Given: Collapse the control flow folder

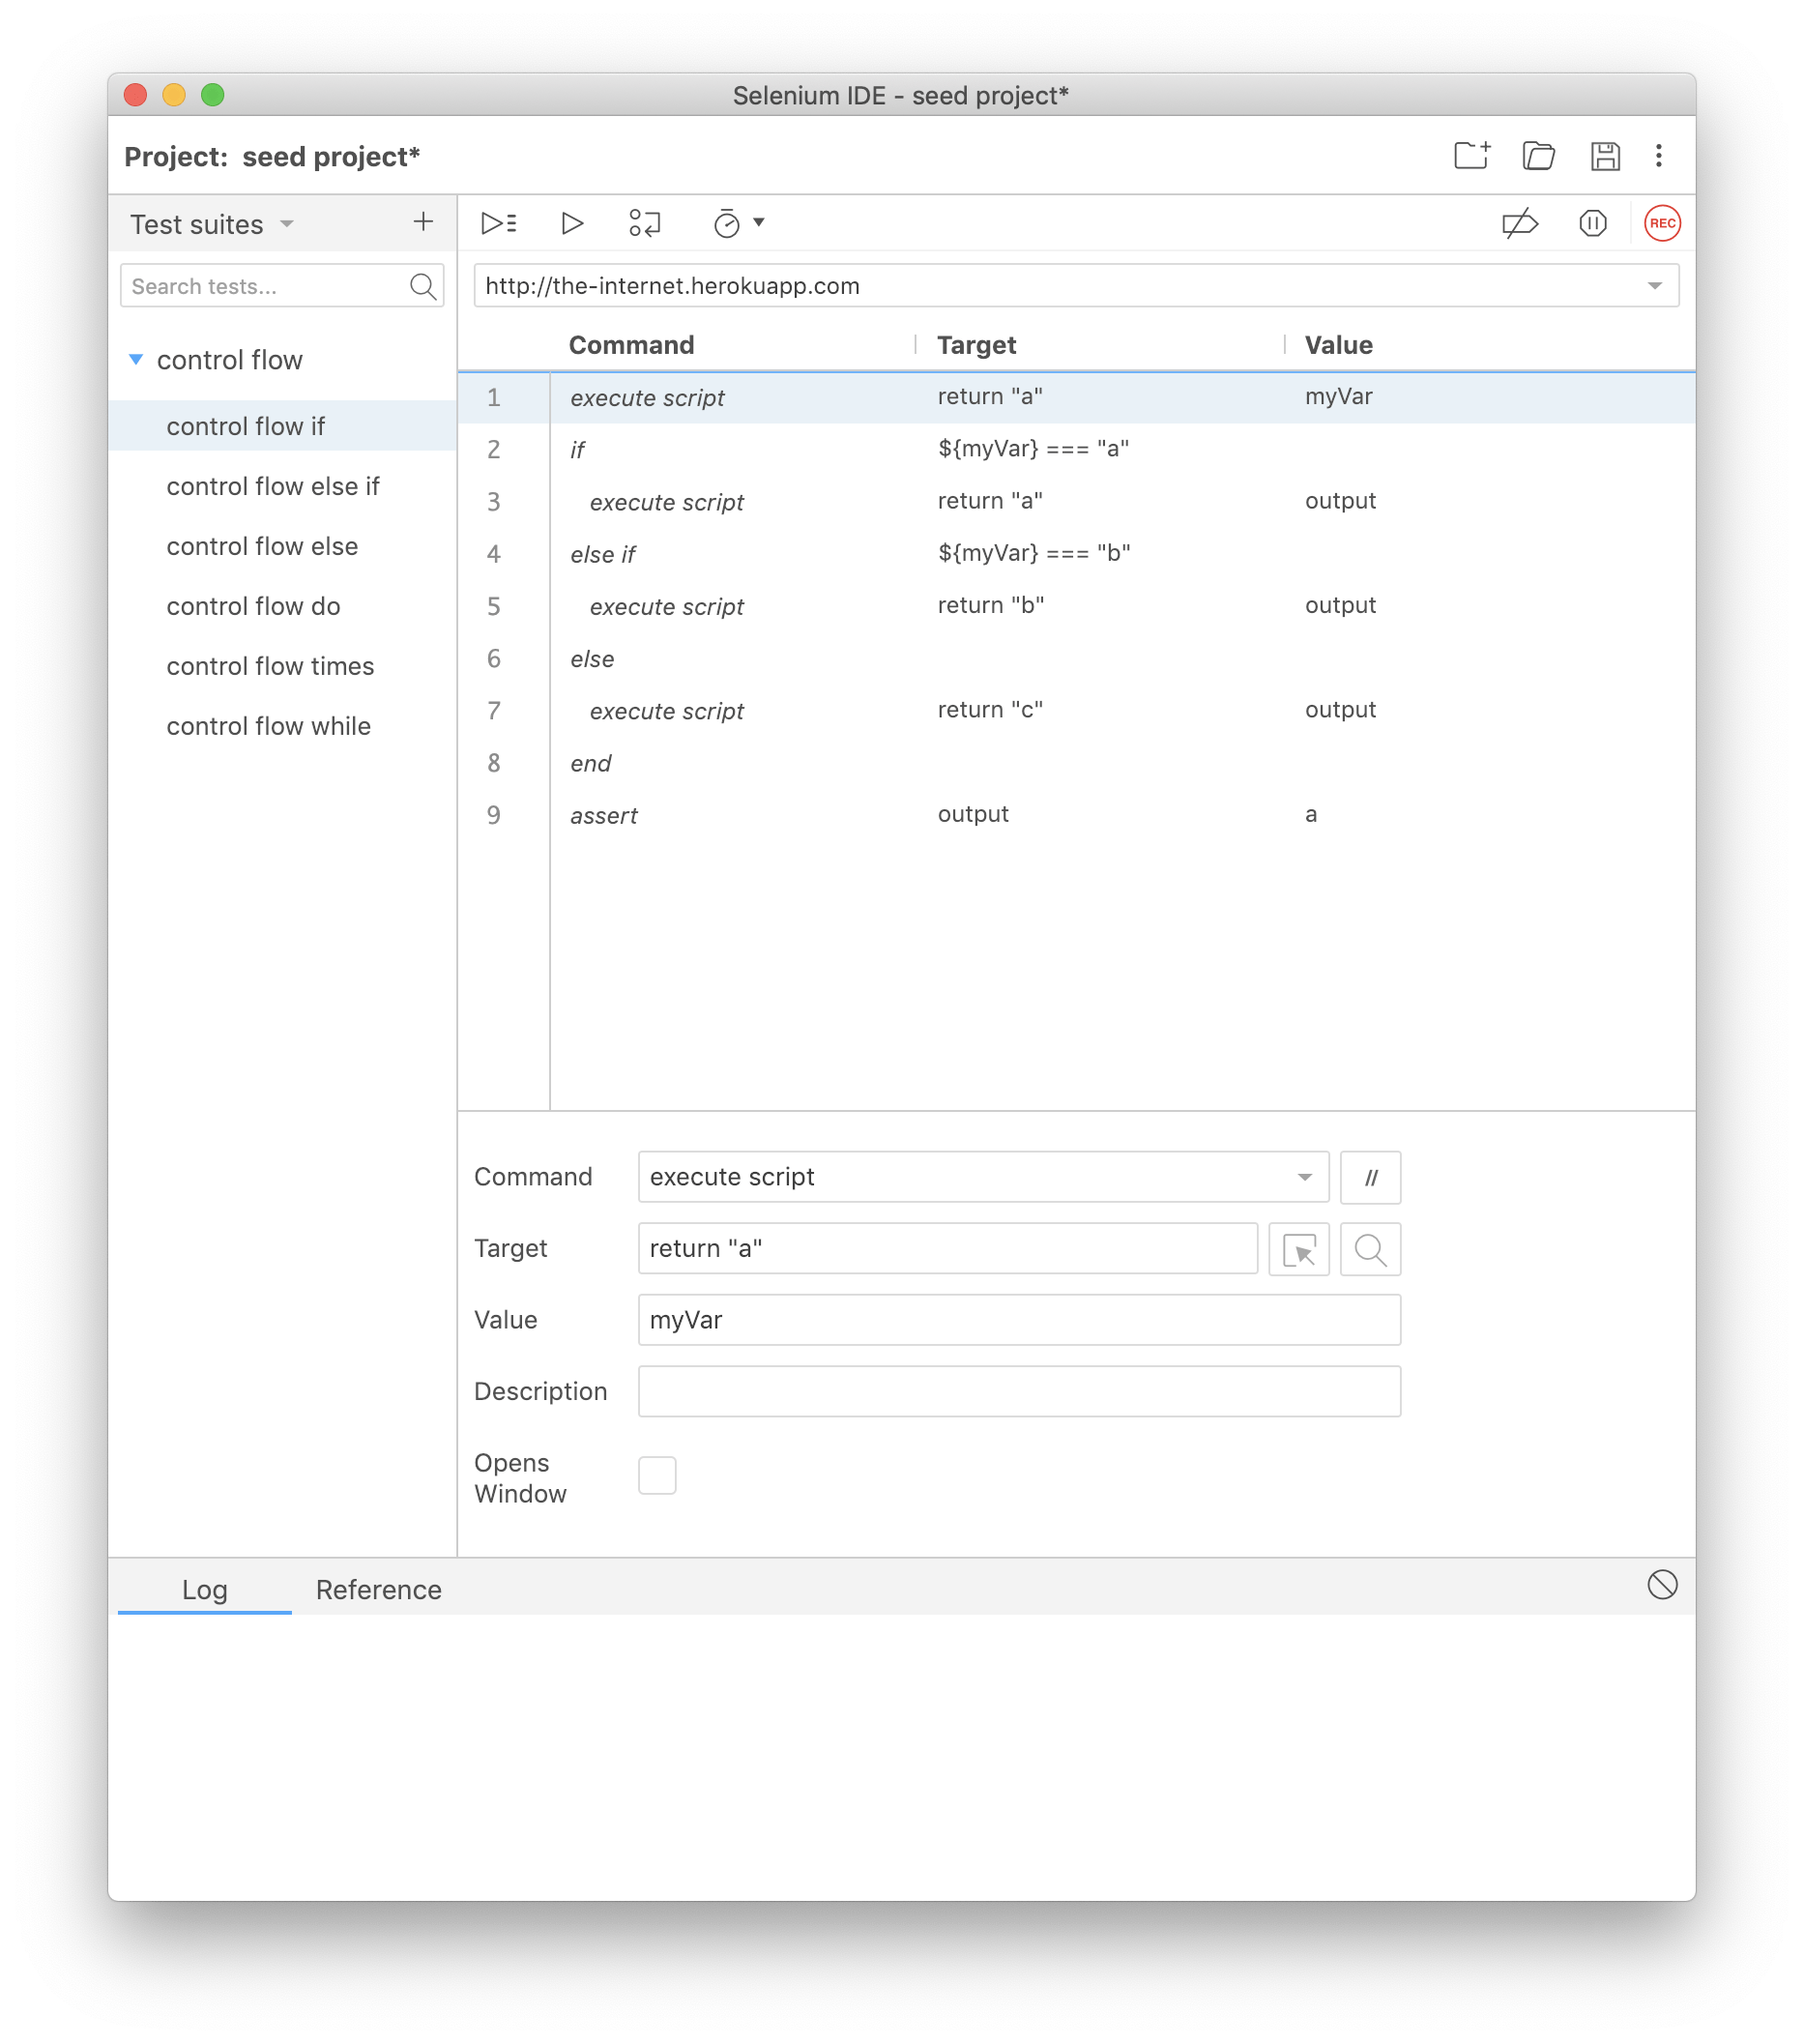Looking at the screenshot, I should click(137, 360).
